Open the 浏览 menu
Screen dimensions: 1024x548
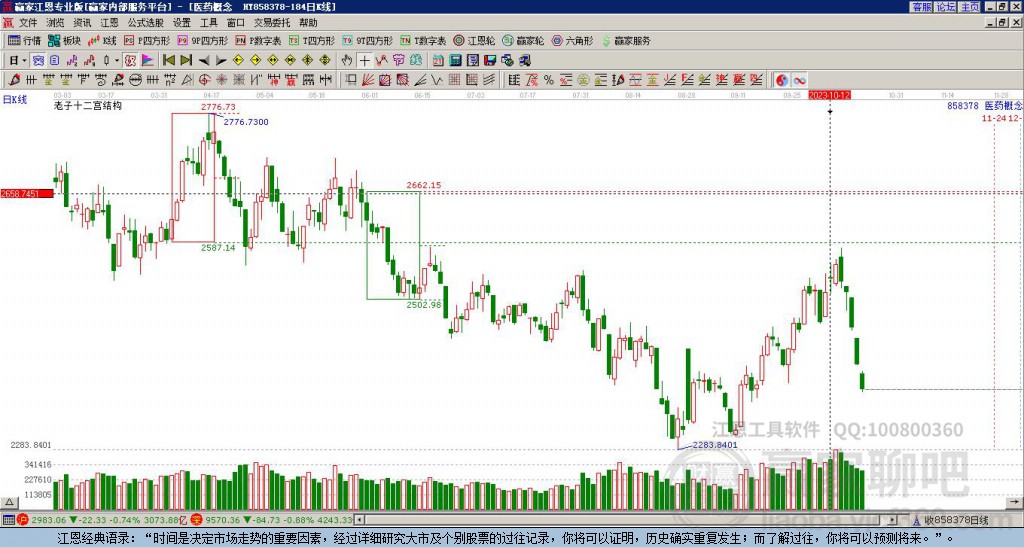click(x=55, y=23)
